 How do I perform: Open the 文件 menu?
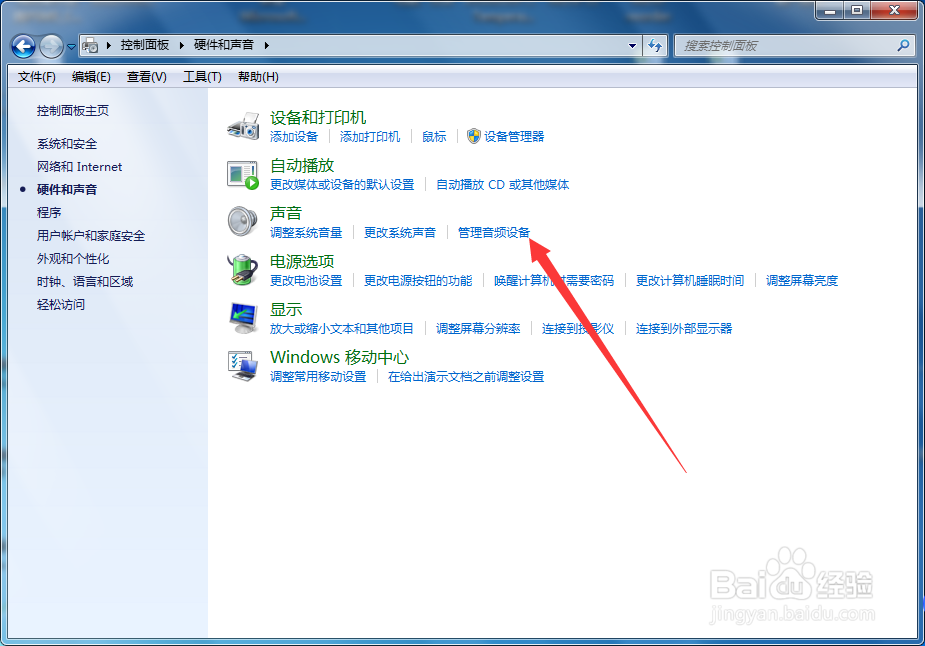pos(35,76)
